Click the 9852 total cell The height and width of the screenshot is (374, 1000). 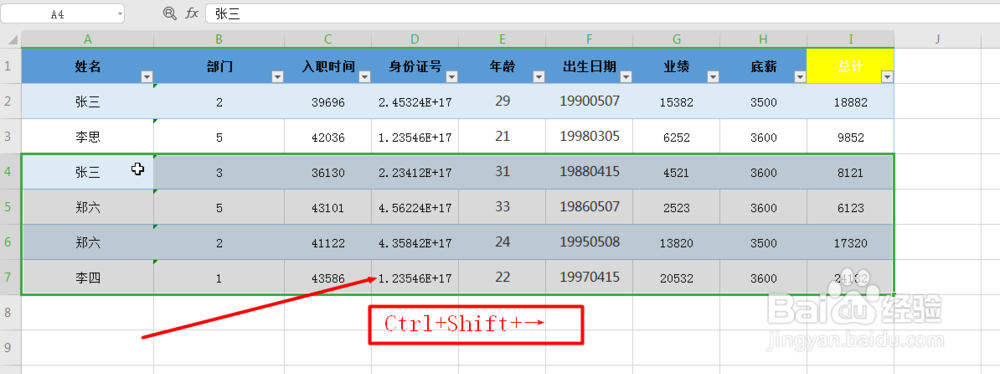pos(851,136)
